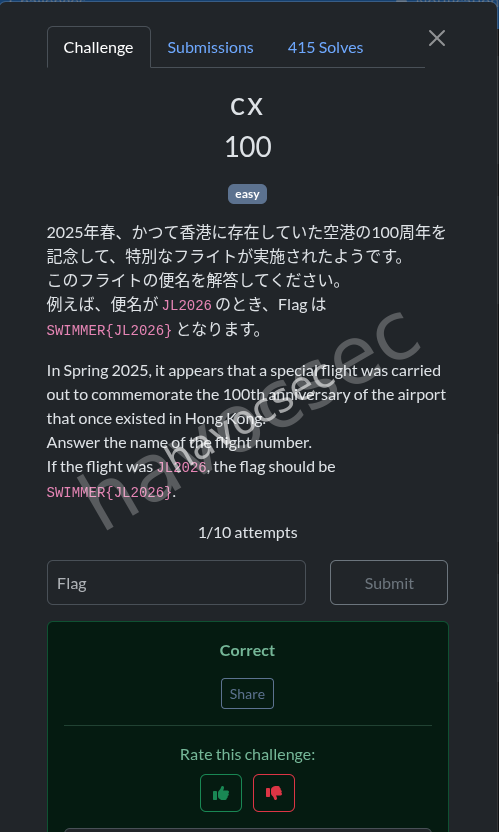Screen dimensions: 499x832
Task: Click the CX challenge title
Action: point(247,107)
